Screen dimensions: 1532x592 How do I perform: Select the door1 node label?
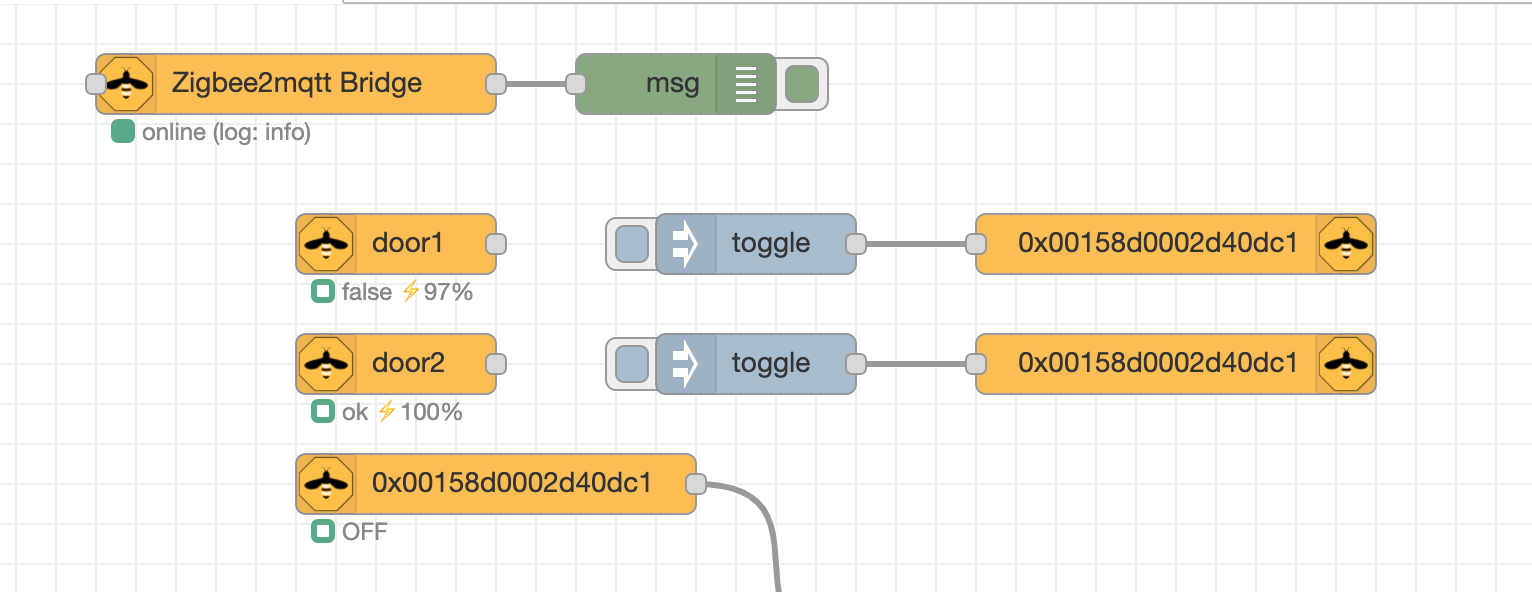(408, 243)
